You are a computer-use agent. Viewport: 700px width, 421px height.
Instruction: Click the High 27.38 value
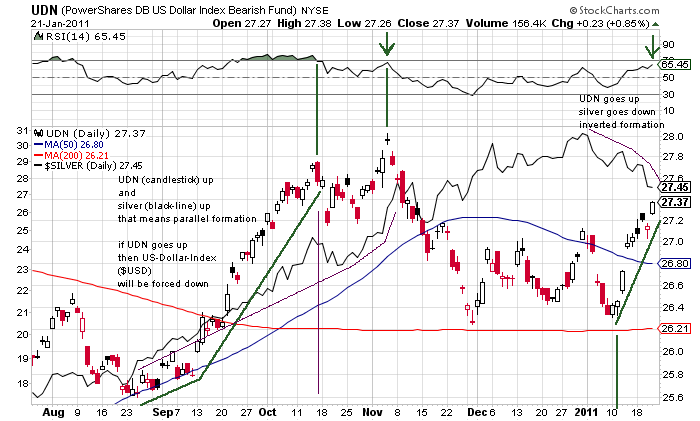point(304,23)
